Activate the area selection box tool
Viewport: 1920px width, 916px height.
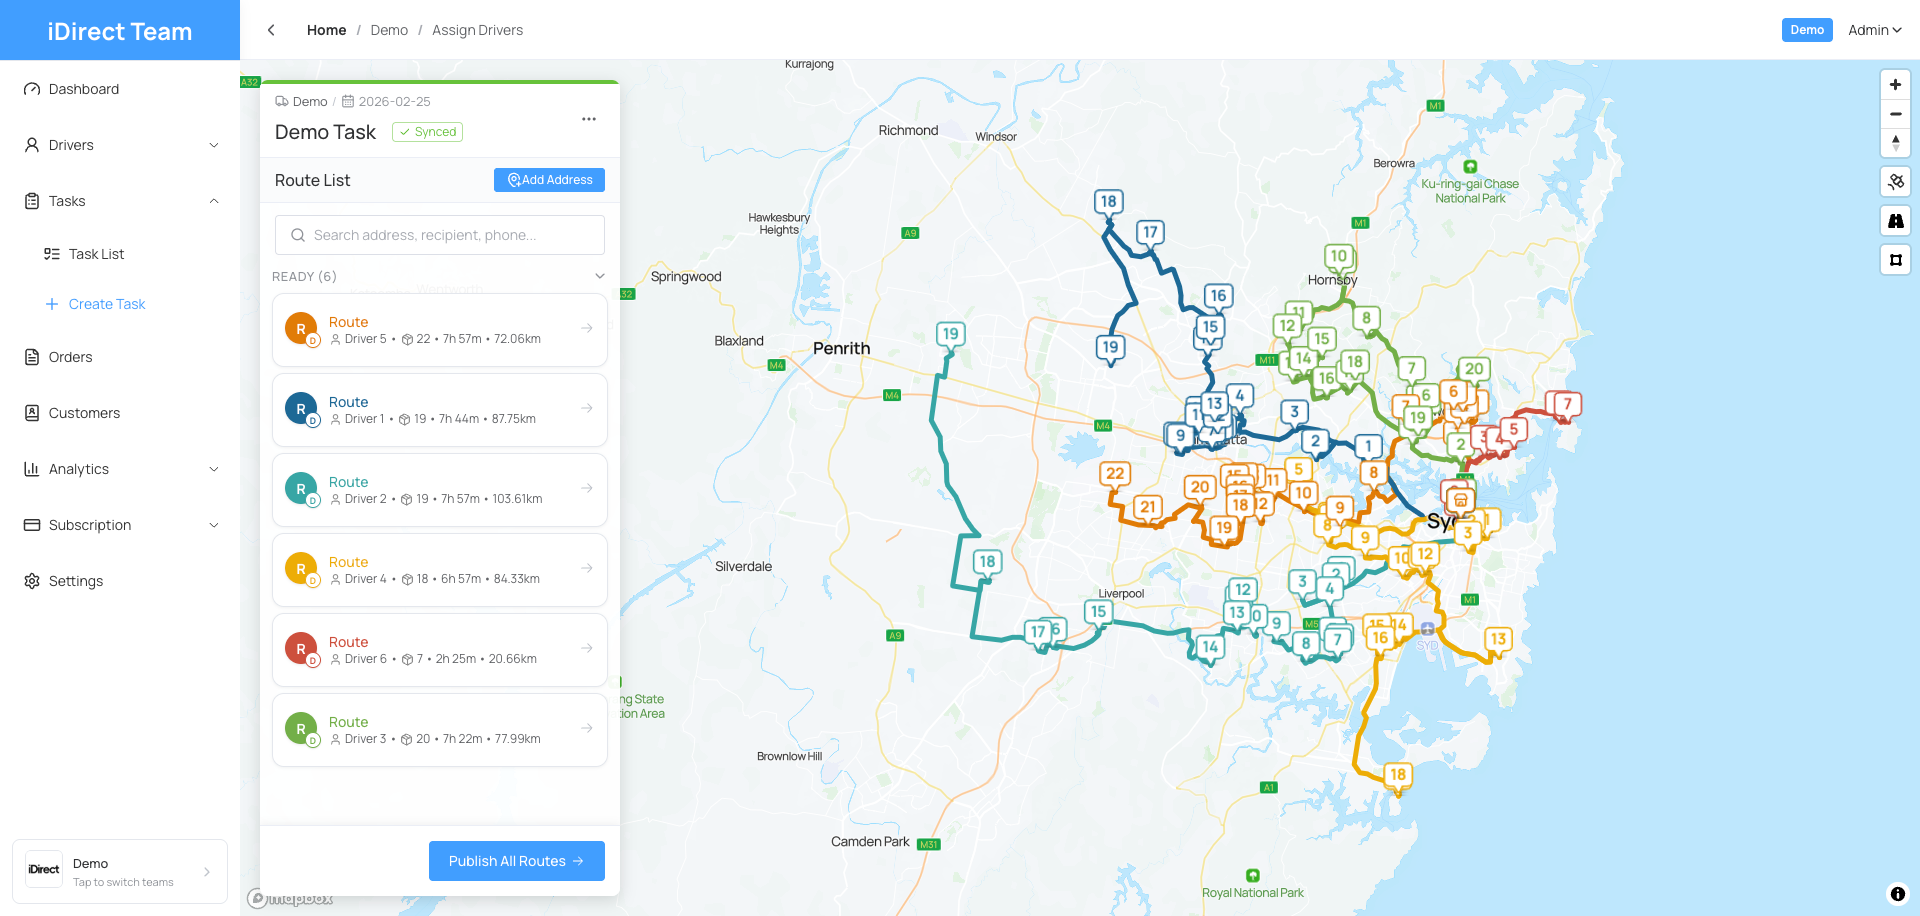point(1895,260)
